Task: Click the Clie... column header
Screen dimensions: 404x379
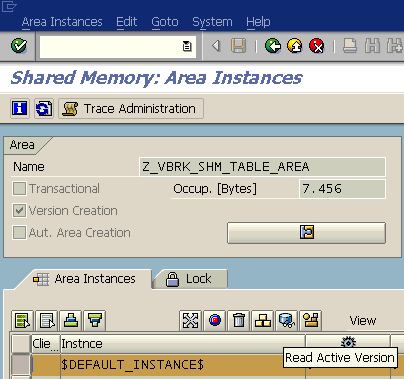Action: [x=46, y=343]
